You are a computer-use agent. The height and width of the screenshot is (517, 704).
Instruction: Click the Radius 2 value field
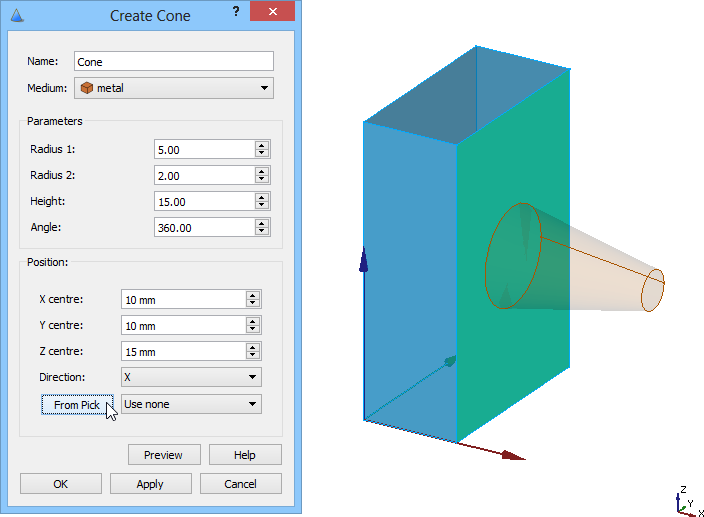[205, 175]
